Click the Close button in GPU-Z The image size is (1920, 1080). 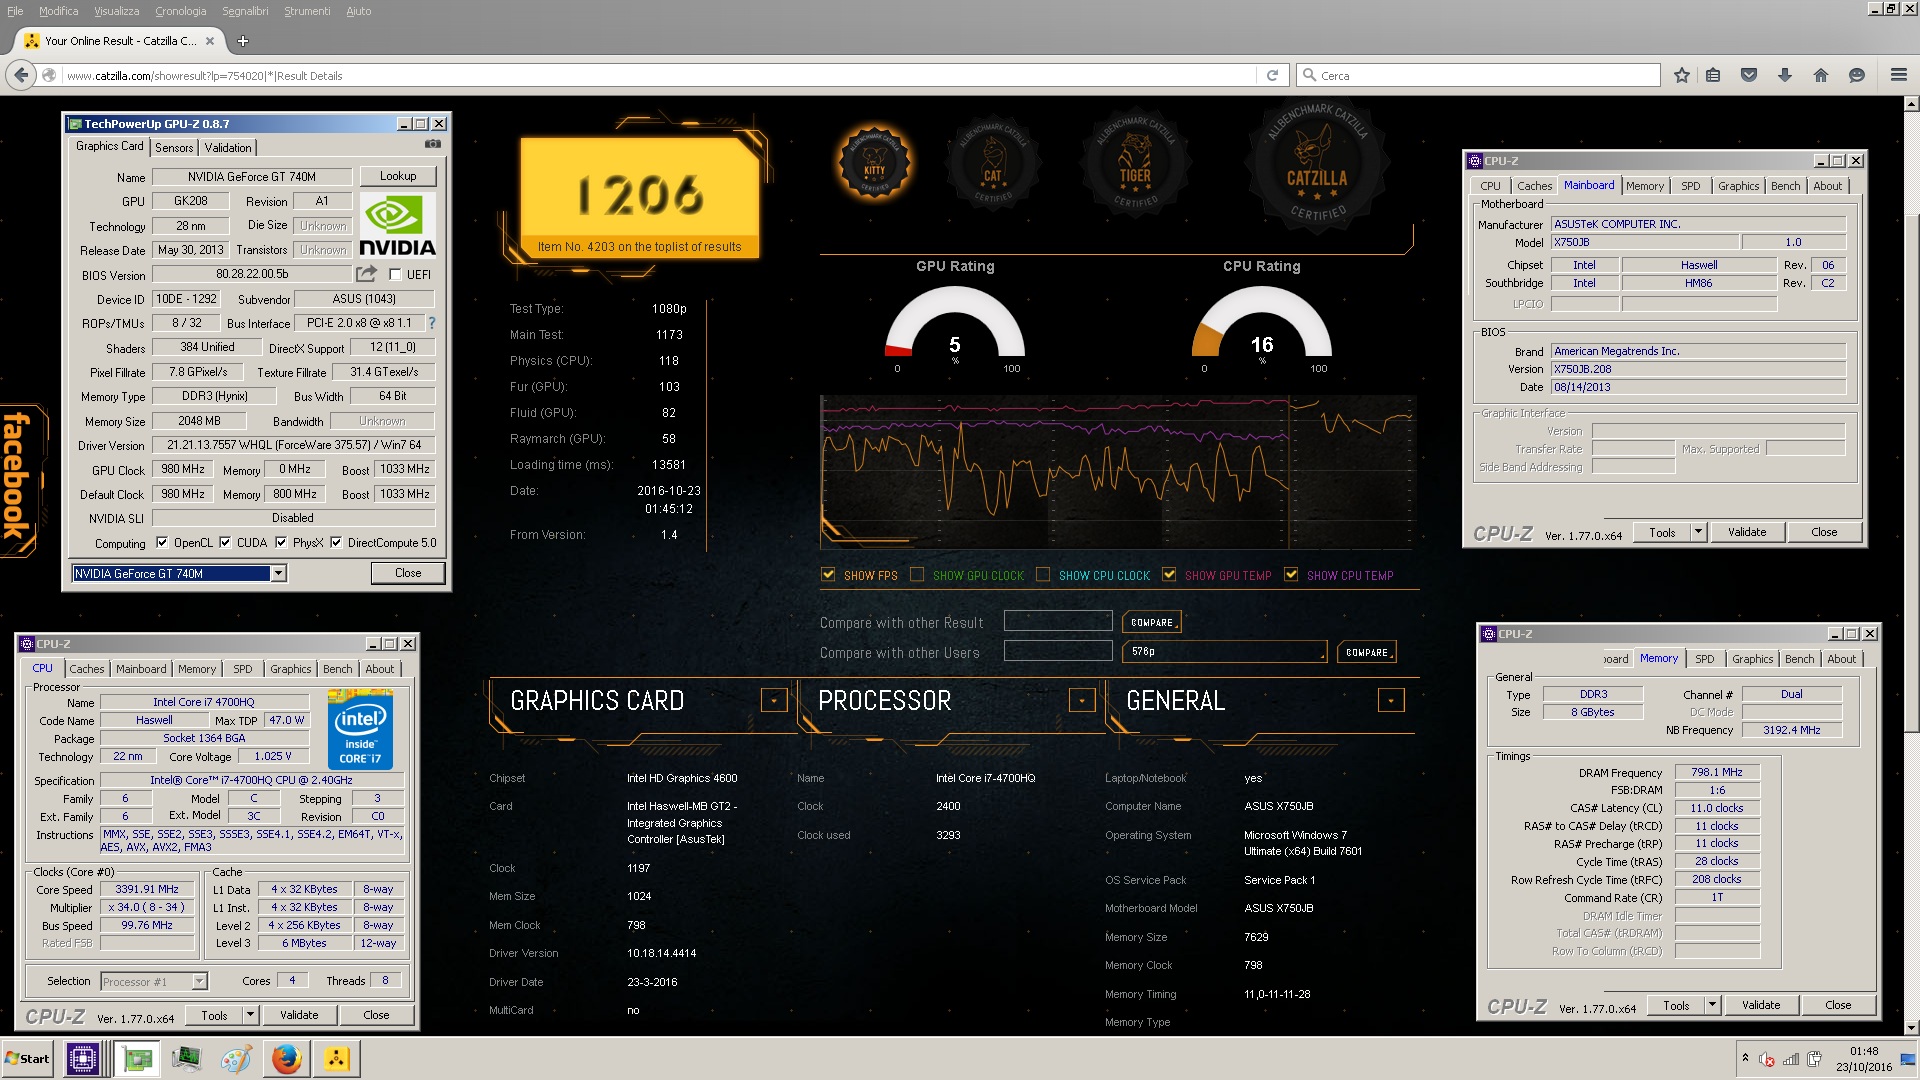(x=408, y=573)
